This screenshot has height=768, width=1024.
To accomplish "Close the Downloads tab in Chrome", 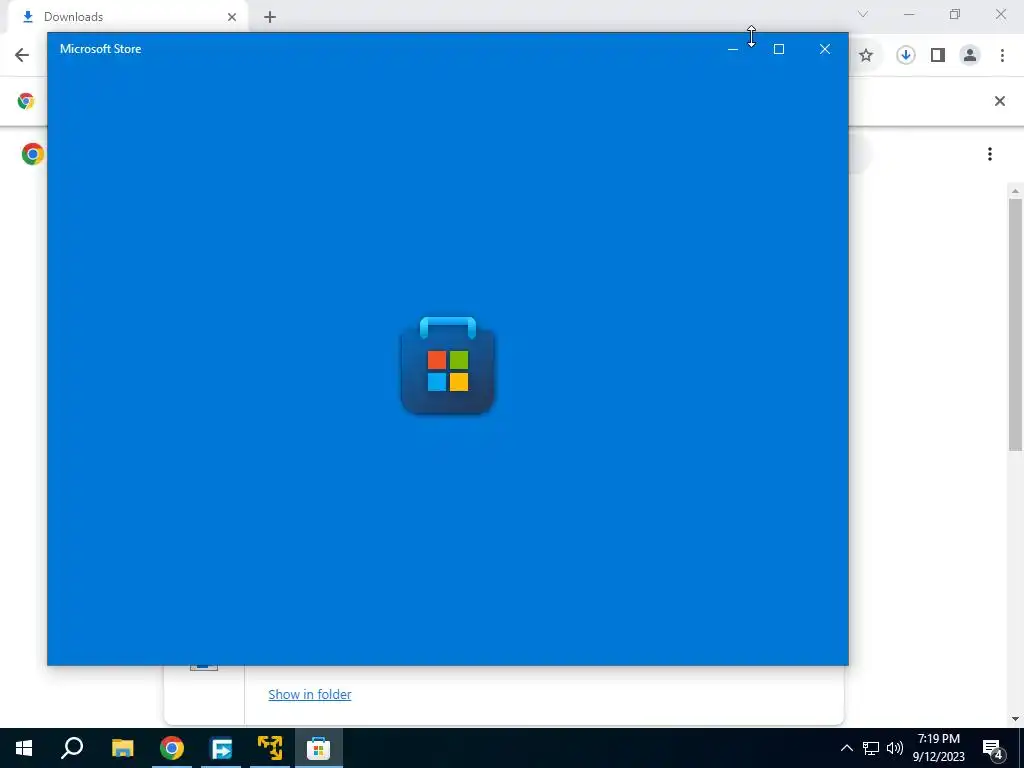I will point(232,17).
